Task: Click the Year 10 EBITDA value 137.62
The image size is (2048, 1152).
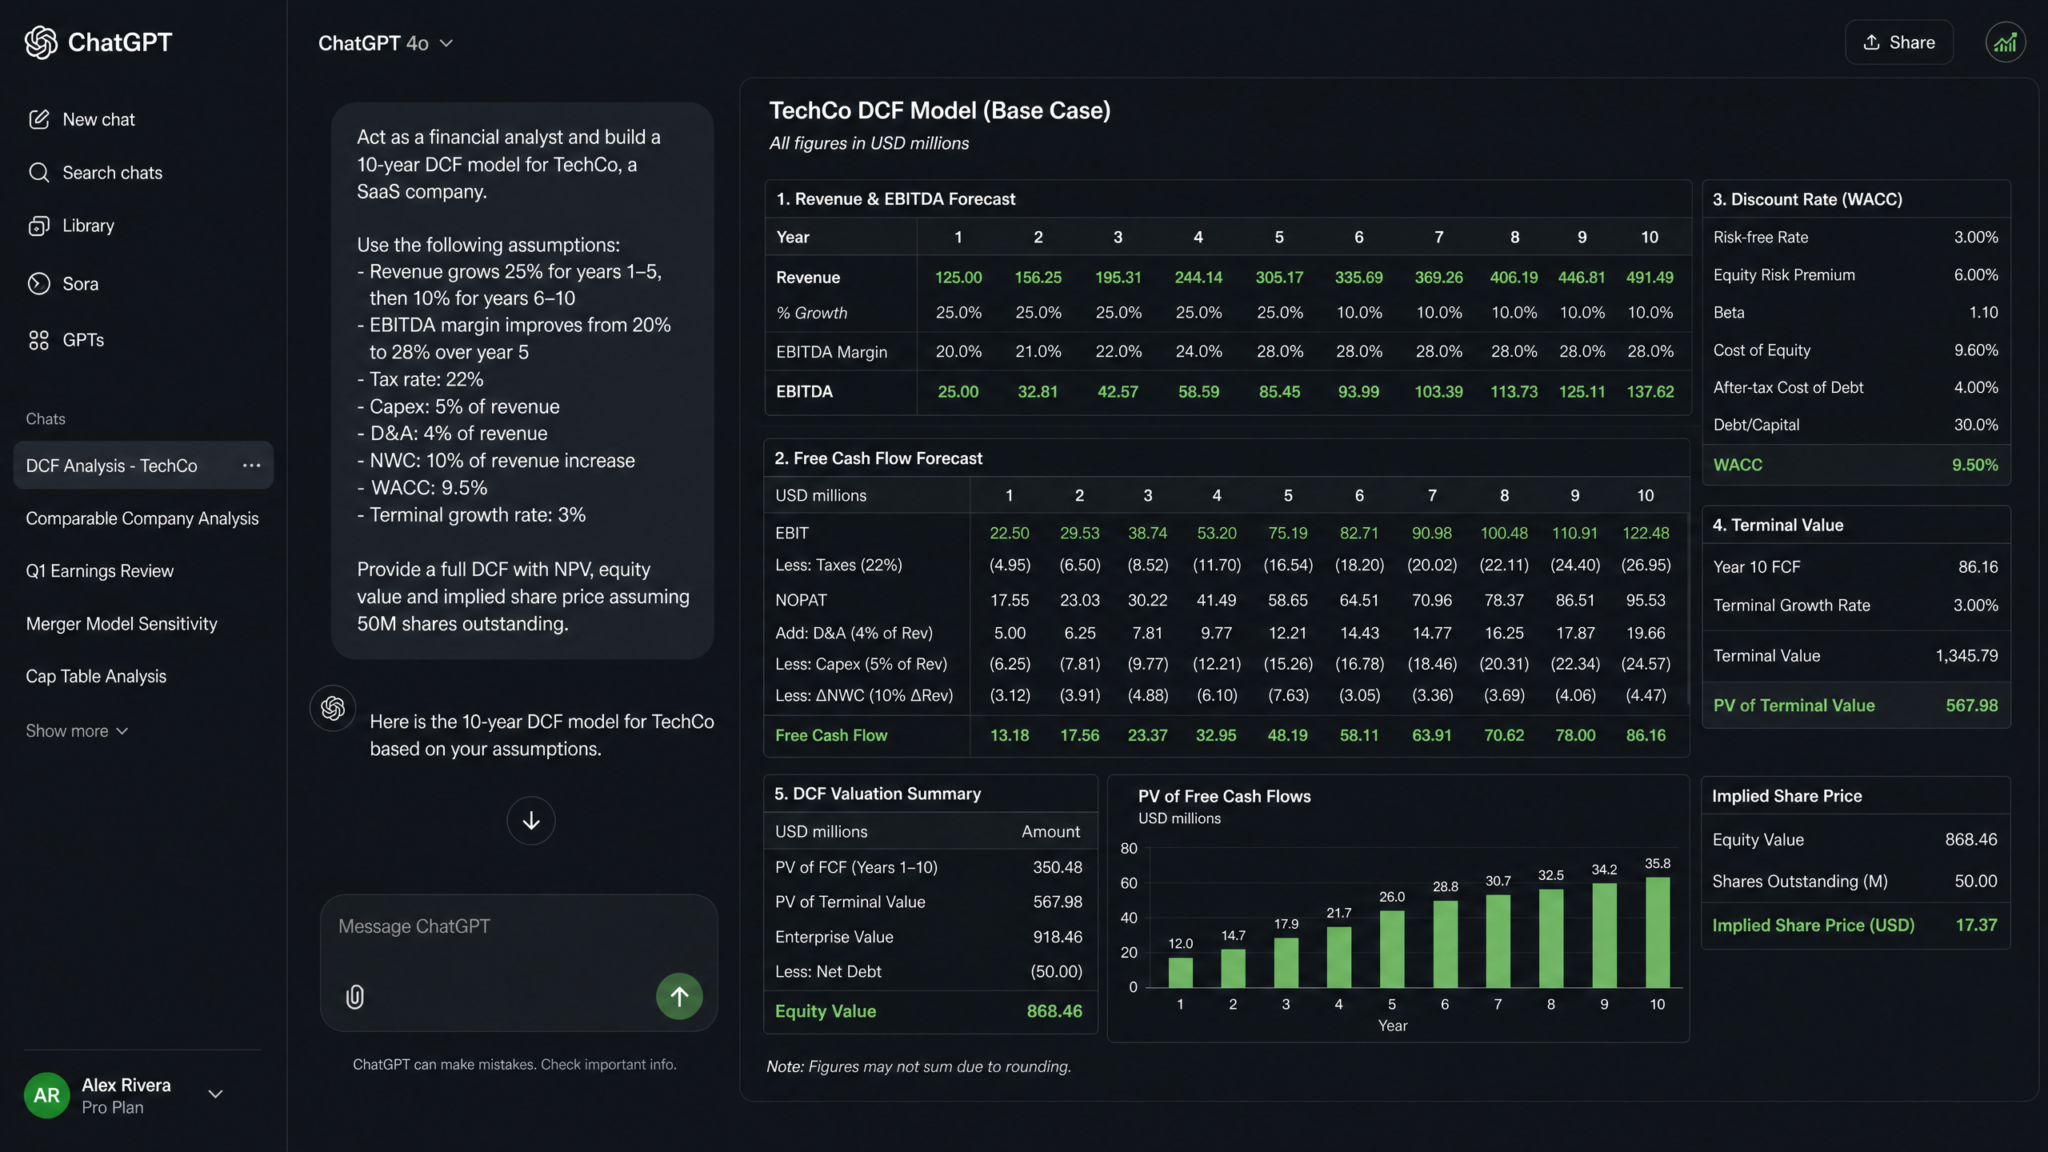Action: click(1650, 391)
